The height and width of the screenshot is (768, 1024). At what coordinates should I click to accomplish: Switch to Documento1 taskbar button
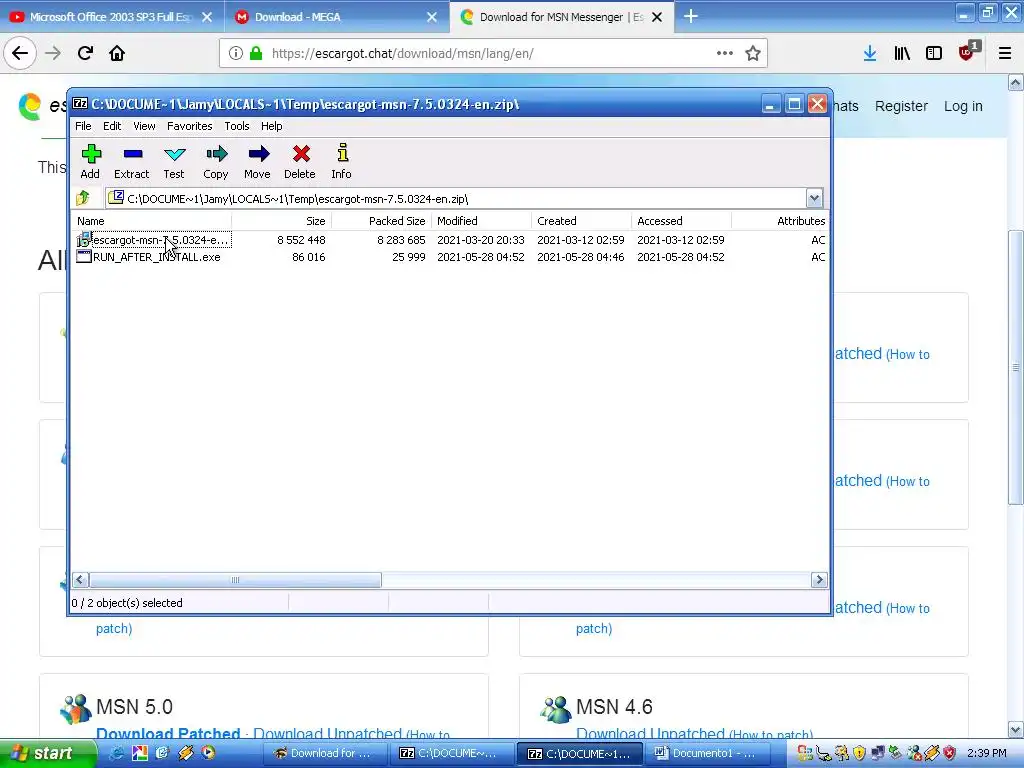point(709,753)
